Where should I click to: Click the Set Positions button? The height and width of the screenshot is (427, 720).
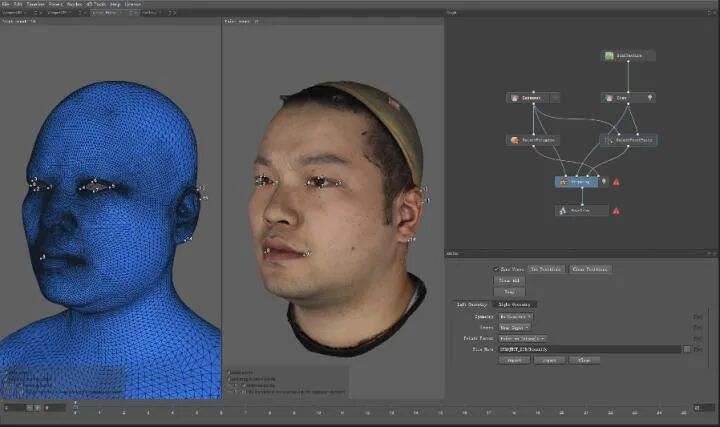tap(546, 269)
